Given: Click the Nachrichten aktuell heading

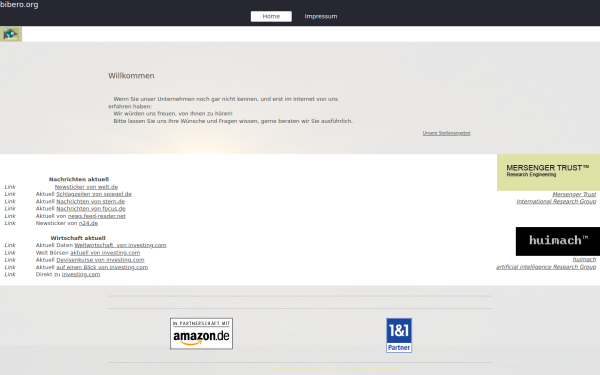Looking at the screenshot, I should (79, 179).
